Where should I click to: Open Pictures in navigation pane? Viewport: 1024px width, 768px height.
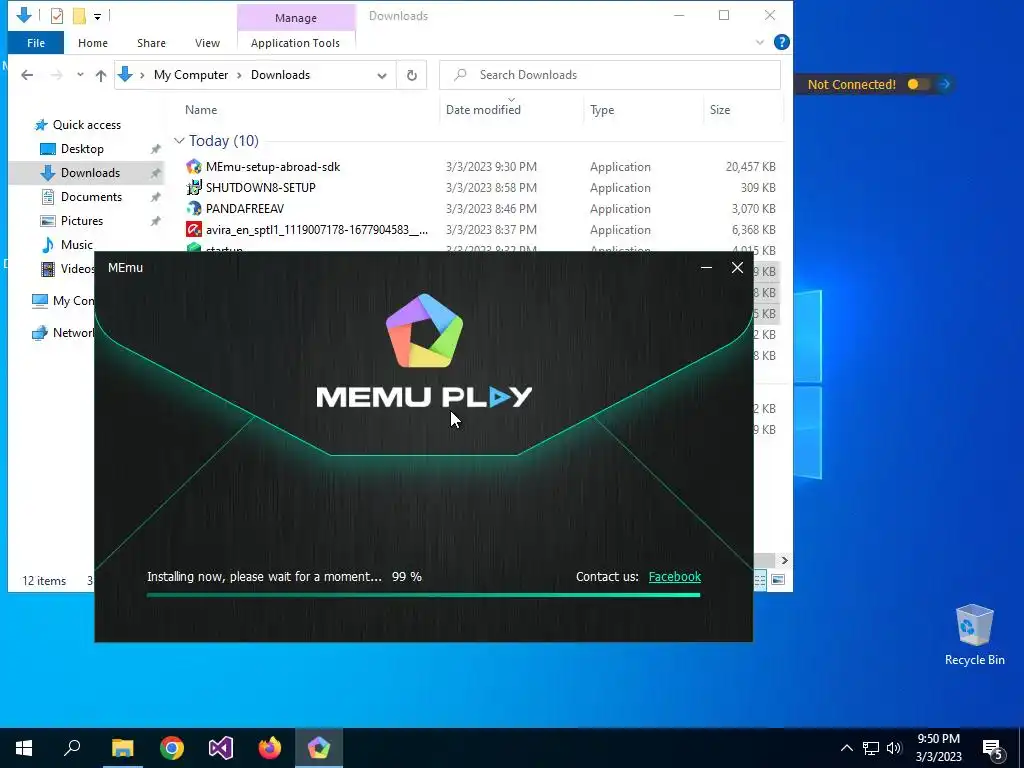coord(82,221)
